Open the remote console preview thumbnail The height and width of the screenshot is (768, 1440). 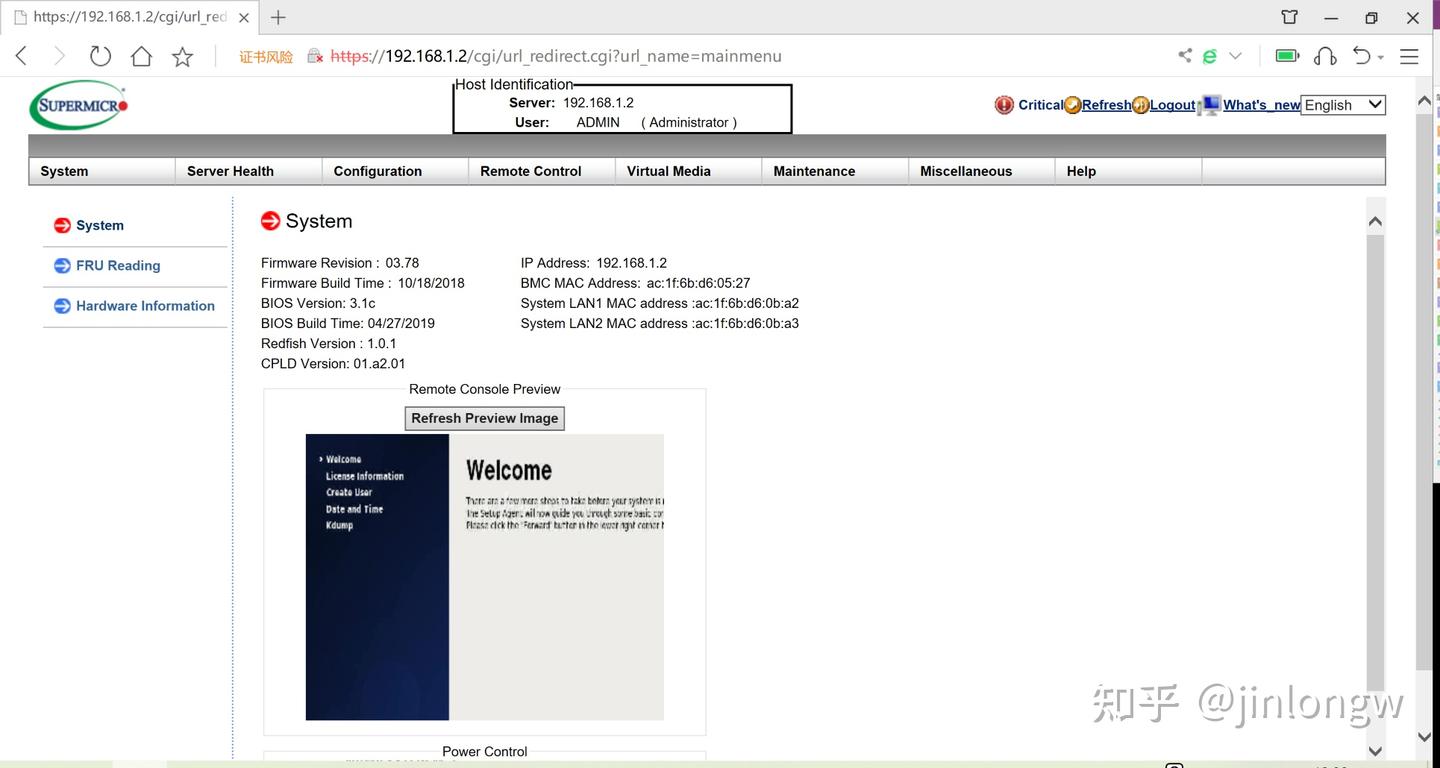tap(485, 577)
